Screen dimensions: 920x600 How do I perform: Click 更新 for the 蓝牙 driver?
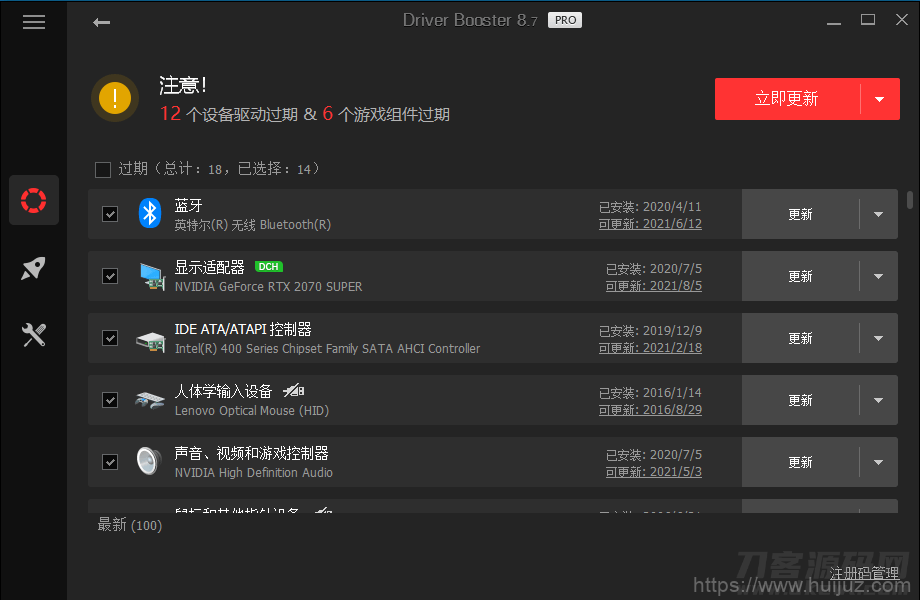[800, 214]
